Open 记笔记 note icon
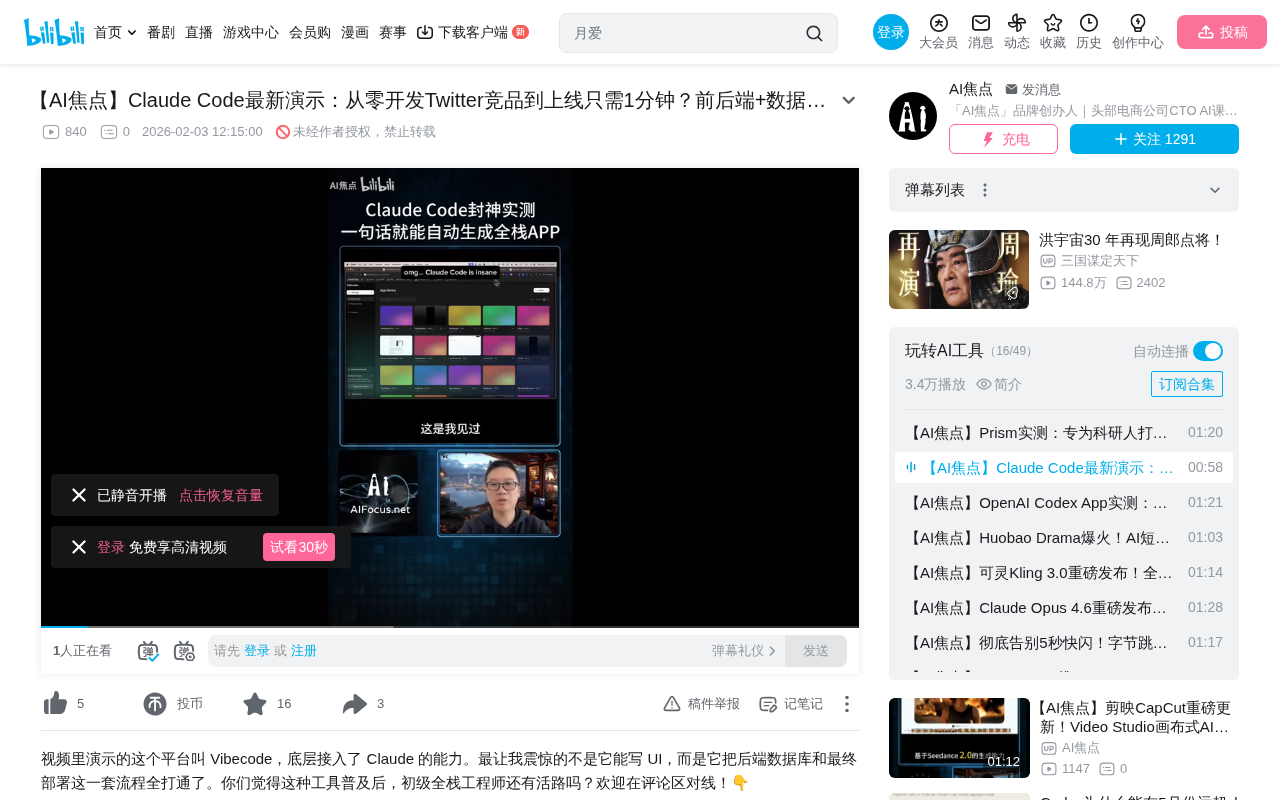 tap(768, 704)
